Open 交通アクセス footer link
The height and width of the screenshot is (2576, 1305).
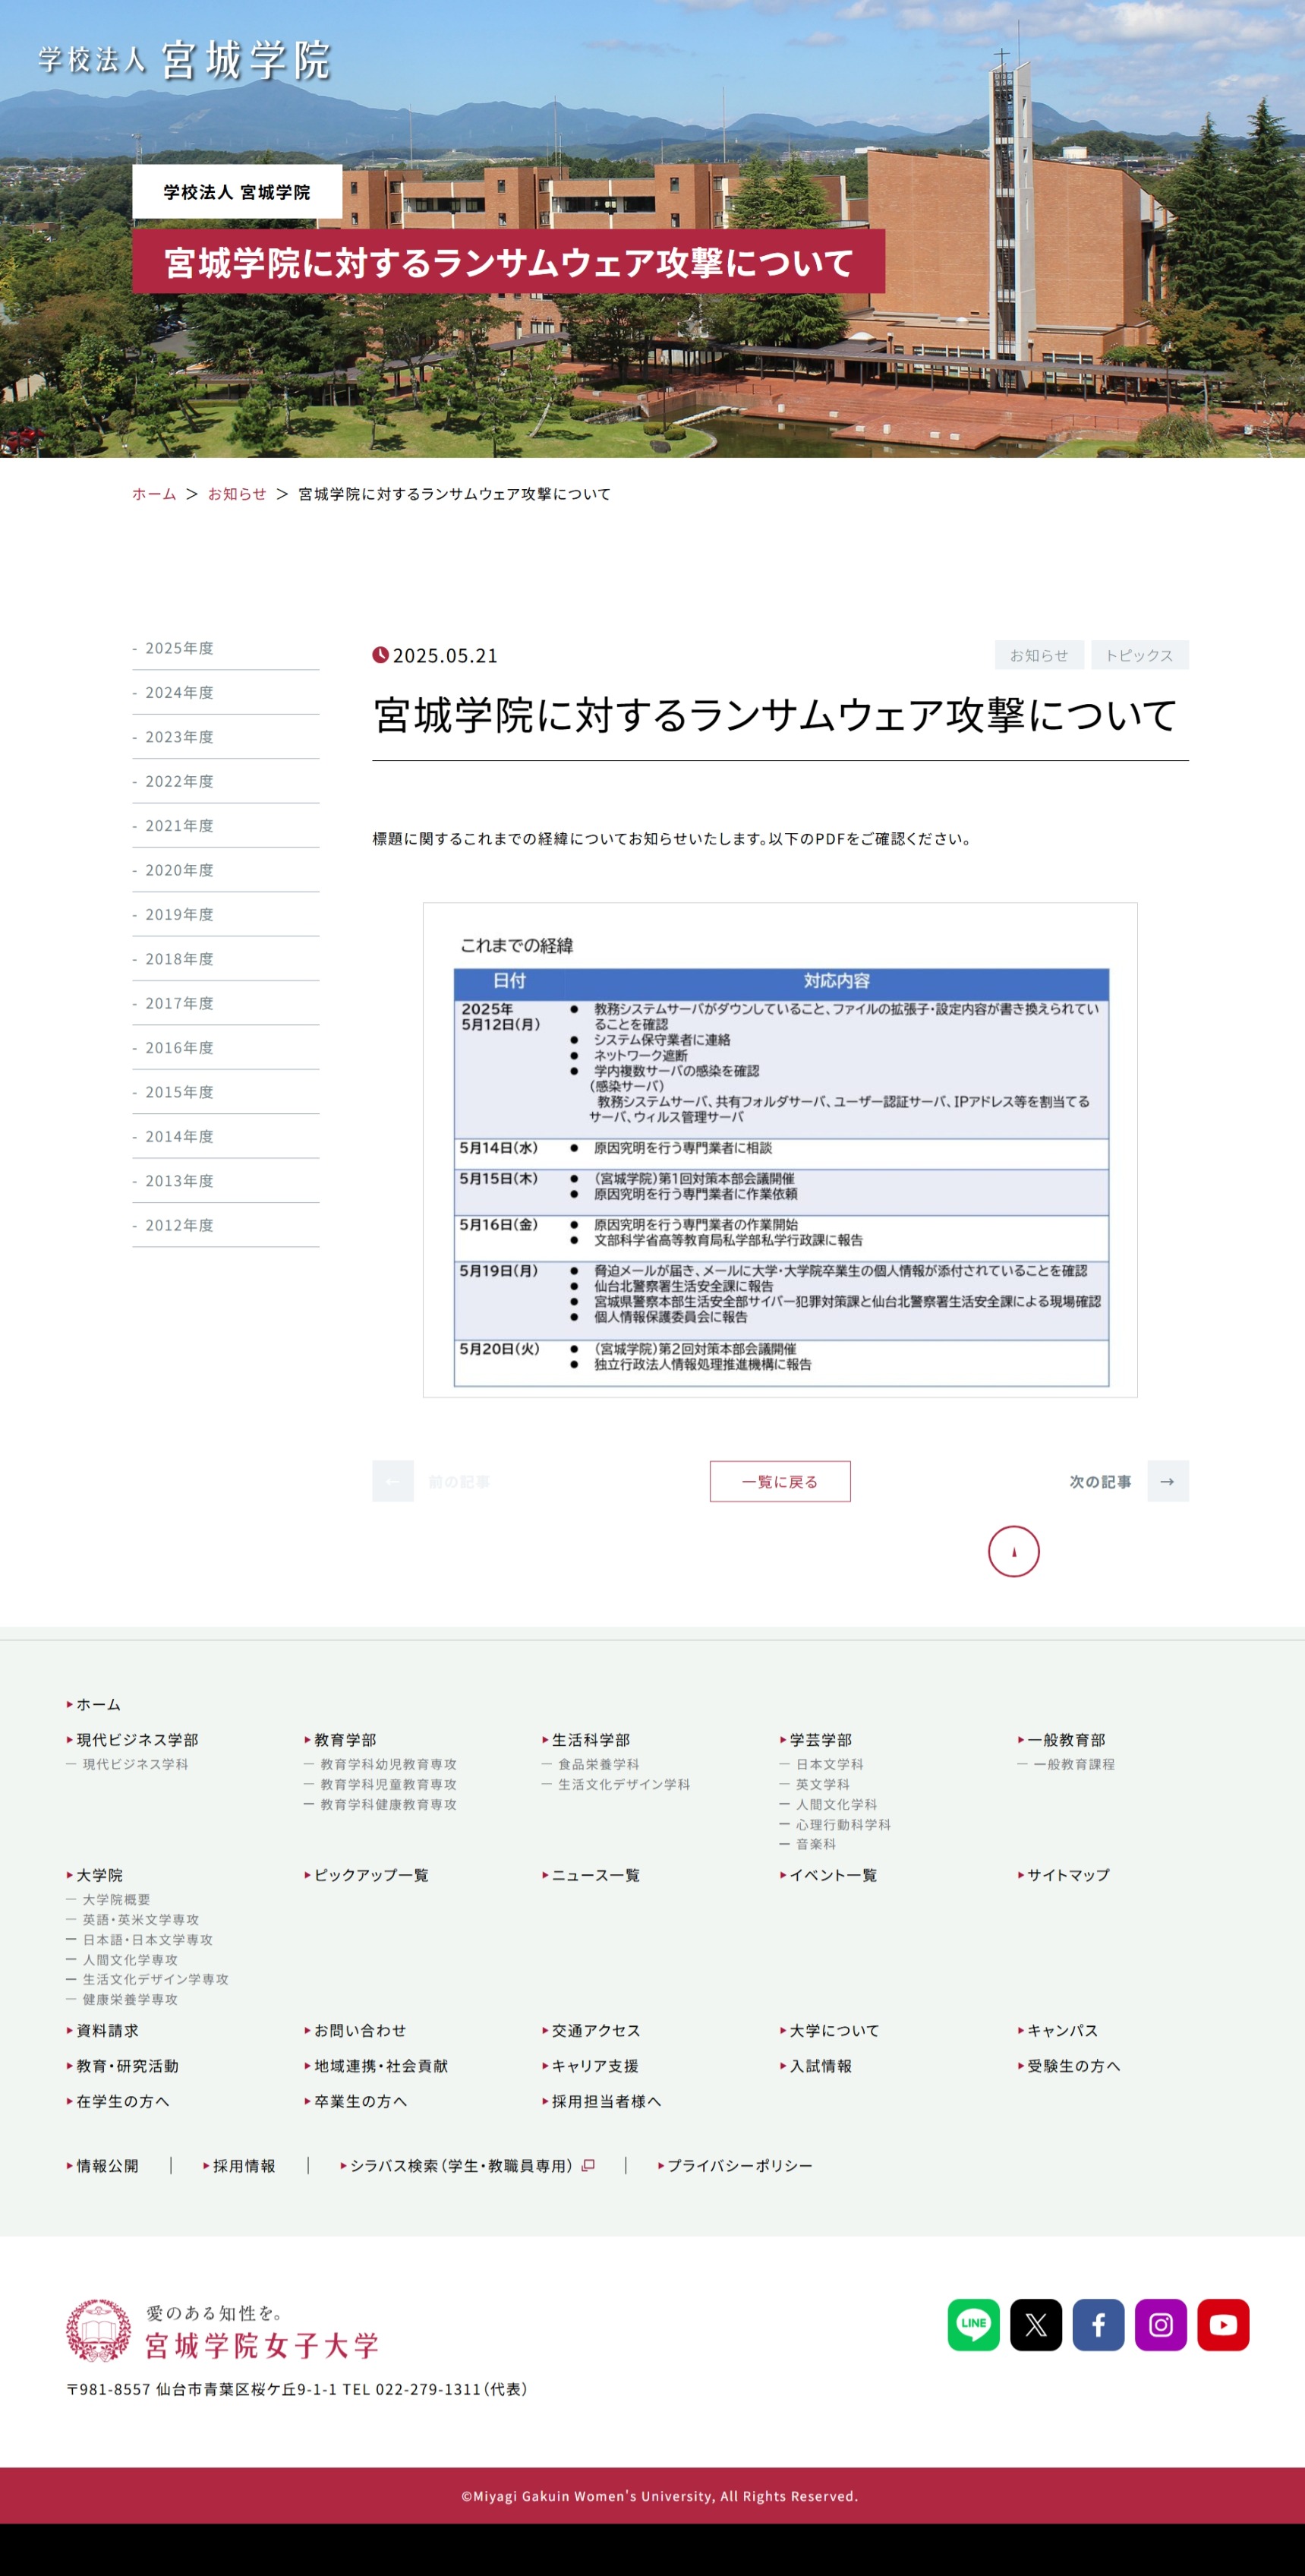coord(591,2030)
